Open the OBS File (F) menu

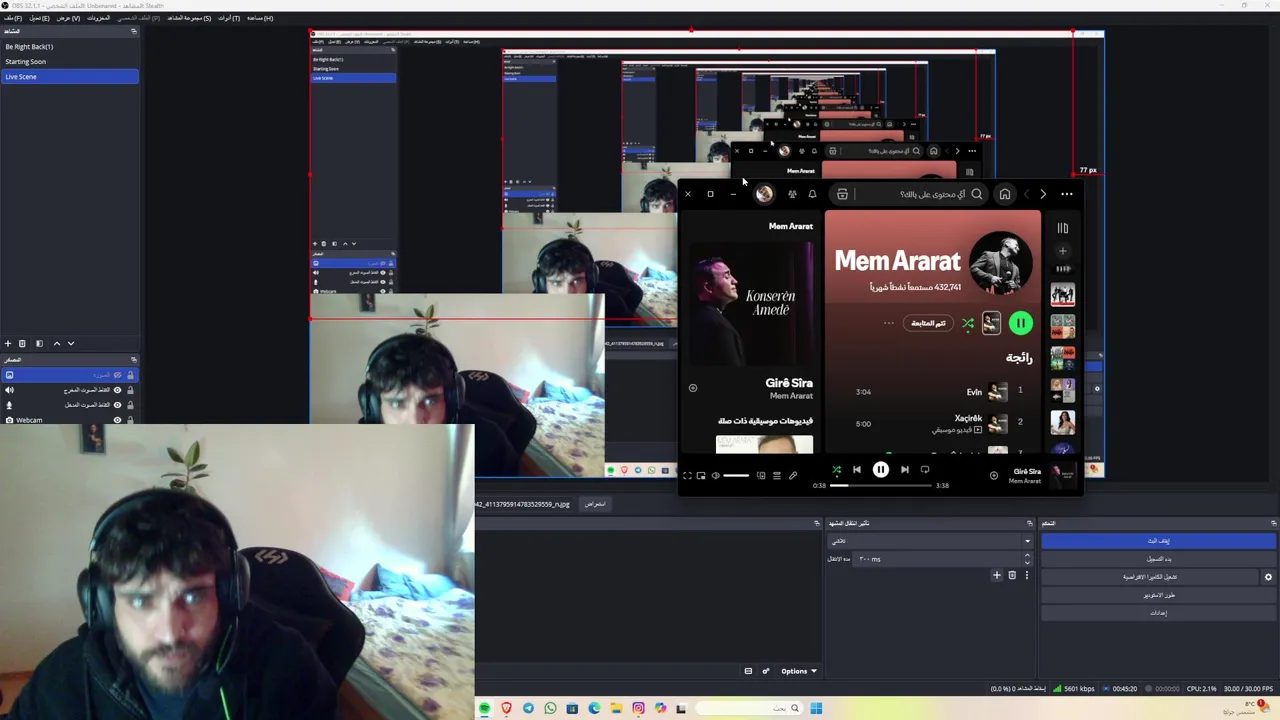tap(12, 18)
